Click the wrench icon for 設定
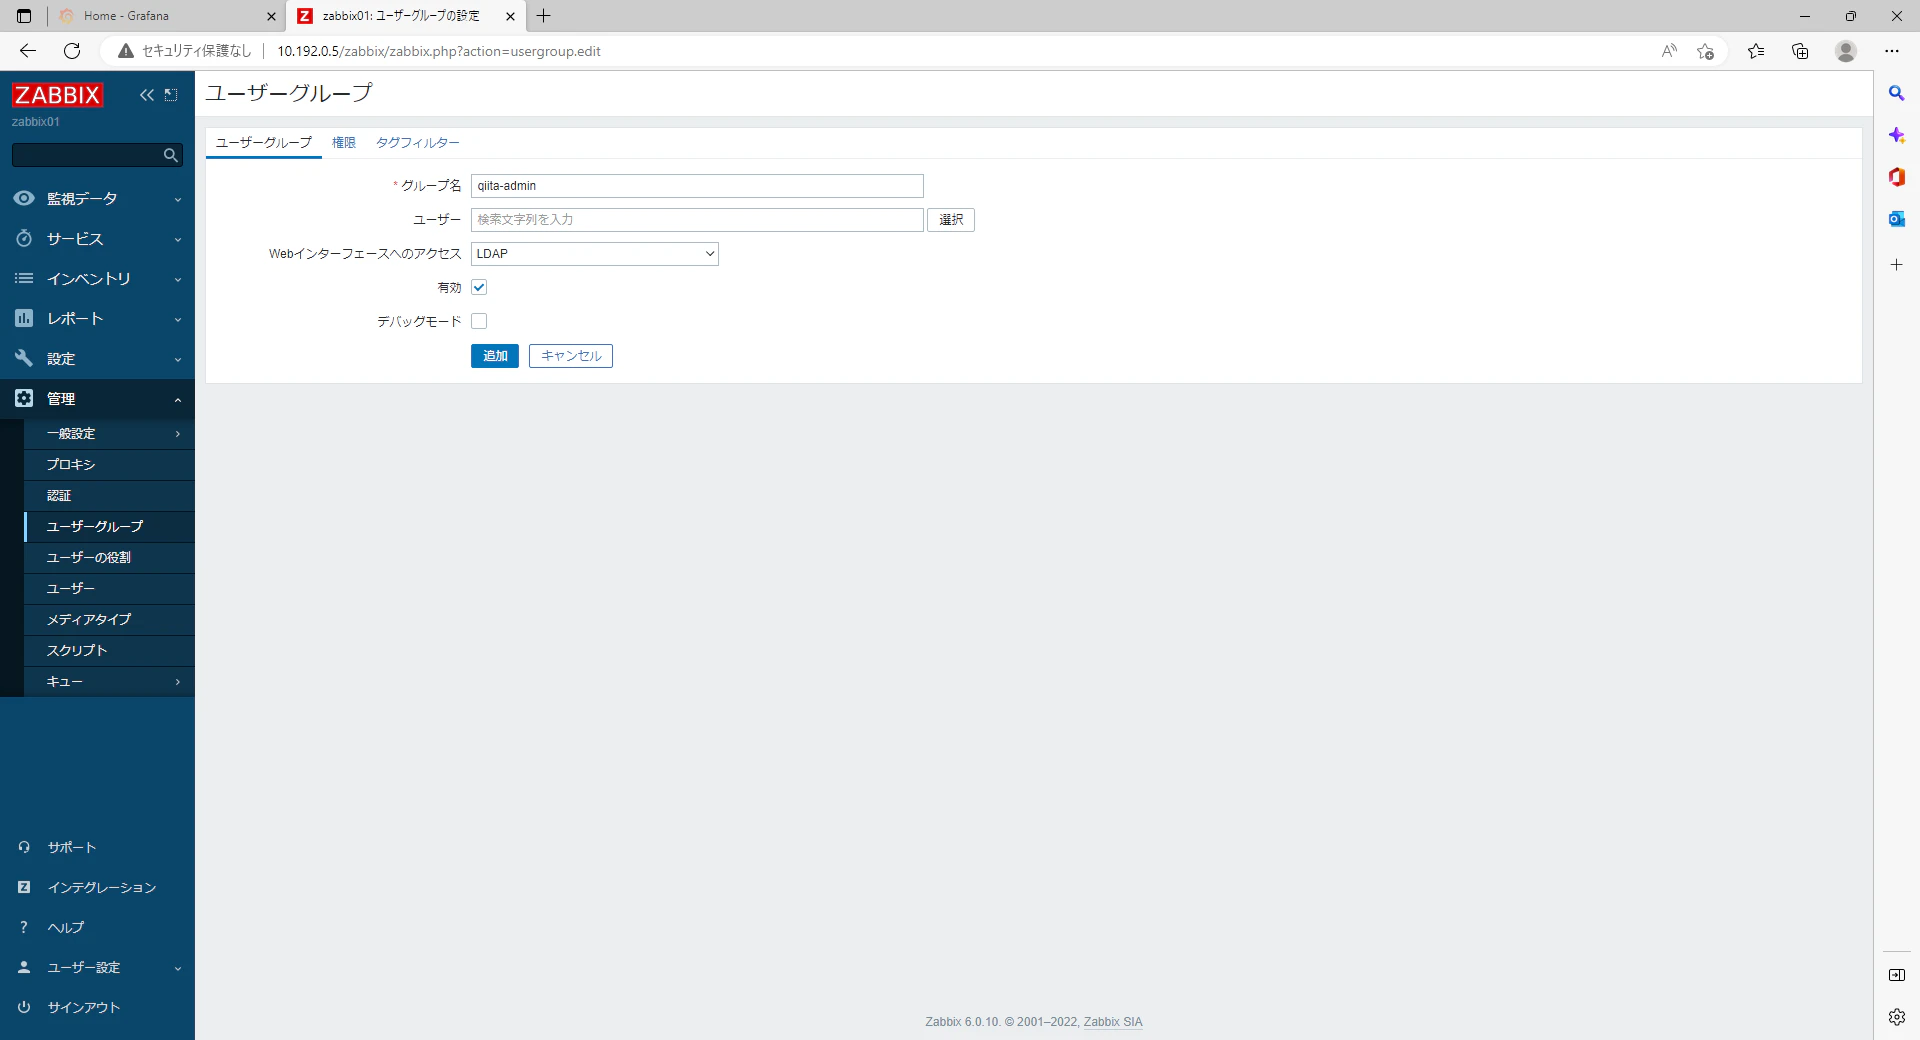This screenshot has width=1920, height=1040. click(24, 358)
